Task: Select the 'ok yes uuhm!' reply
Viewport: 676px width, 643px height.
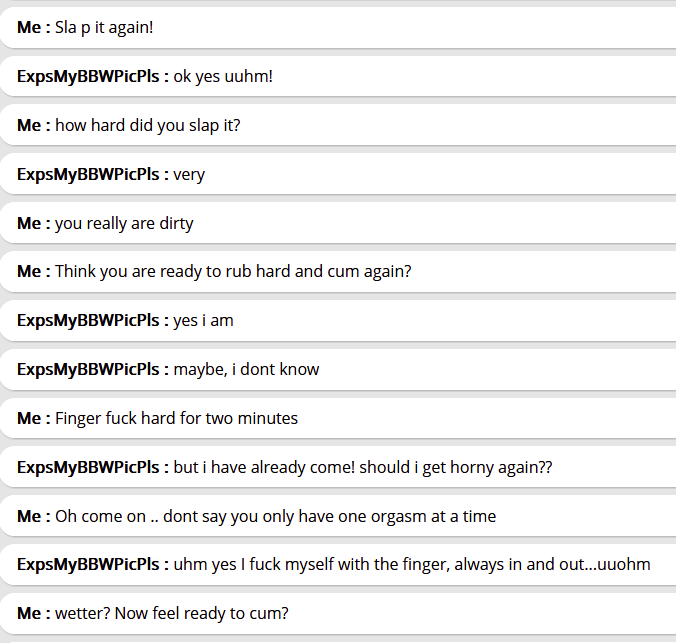Action: point(223,76)
